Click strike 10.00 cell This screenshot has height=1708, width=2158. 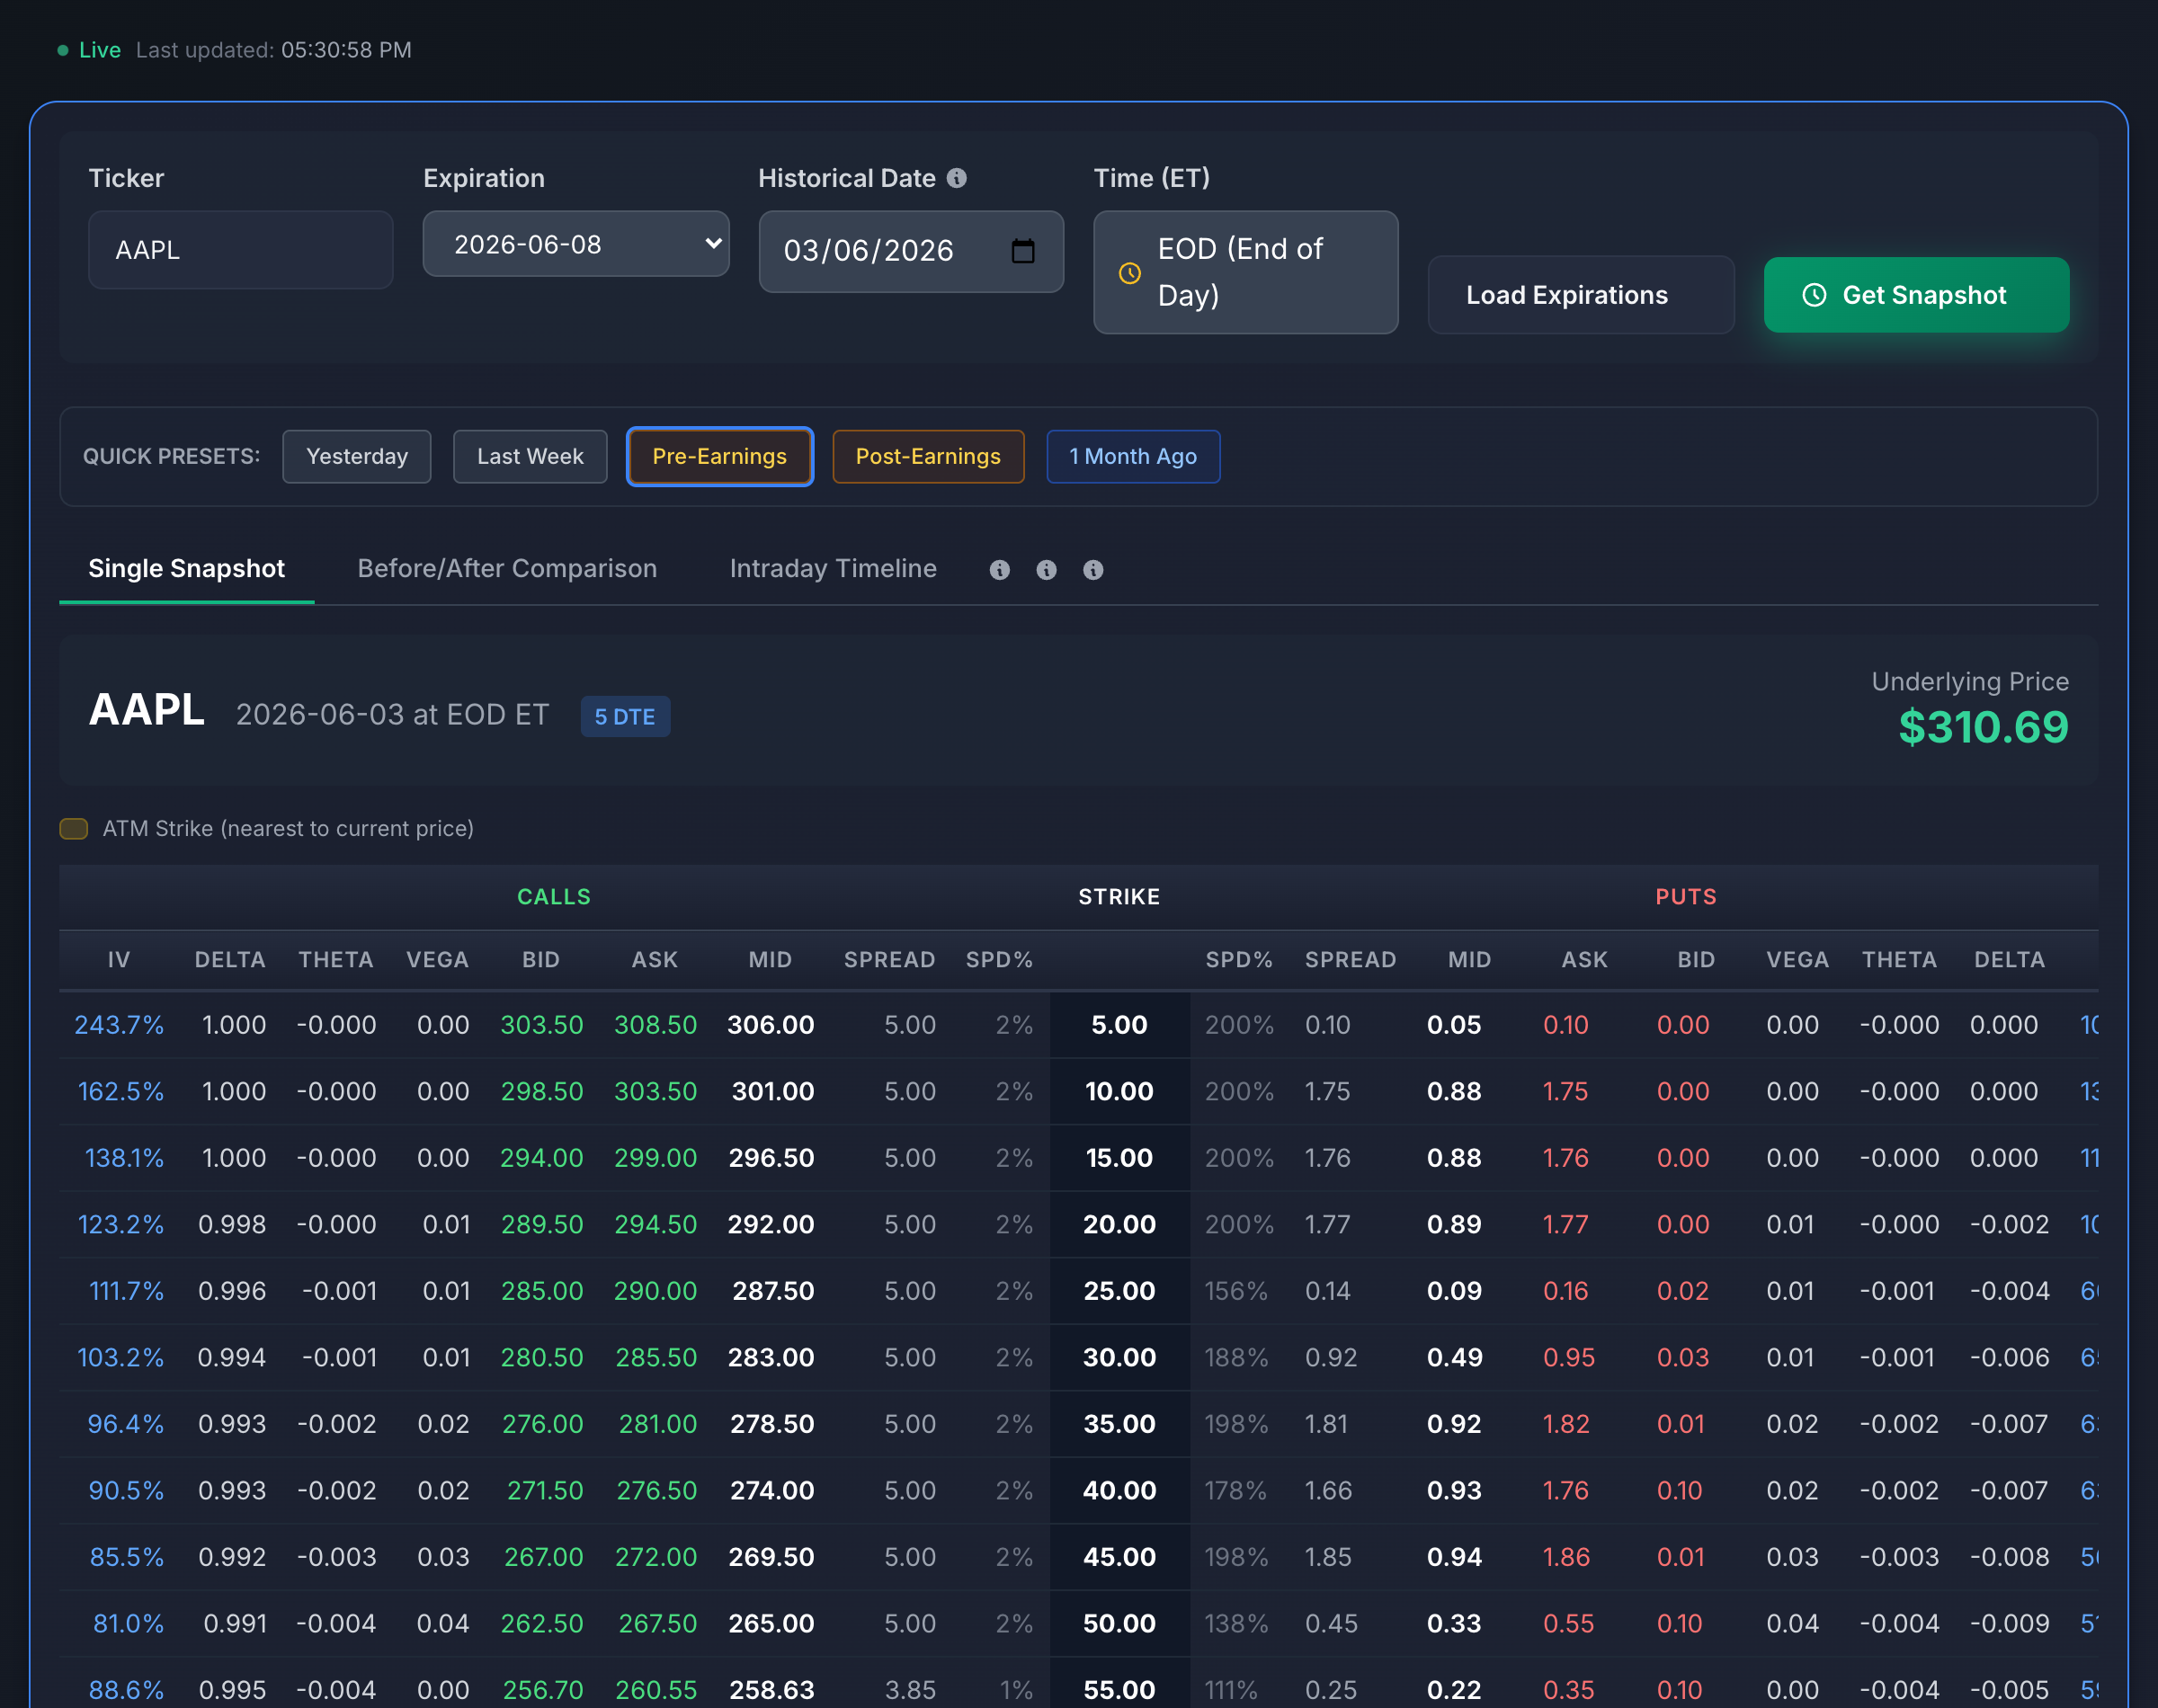[1119, 1092]
